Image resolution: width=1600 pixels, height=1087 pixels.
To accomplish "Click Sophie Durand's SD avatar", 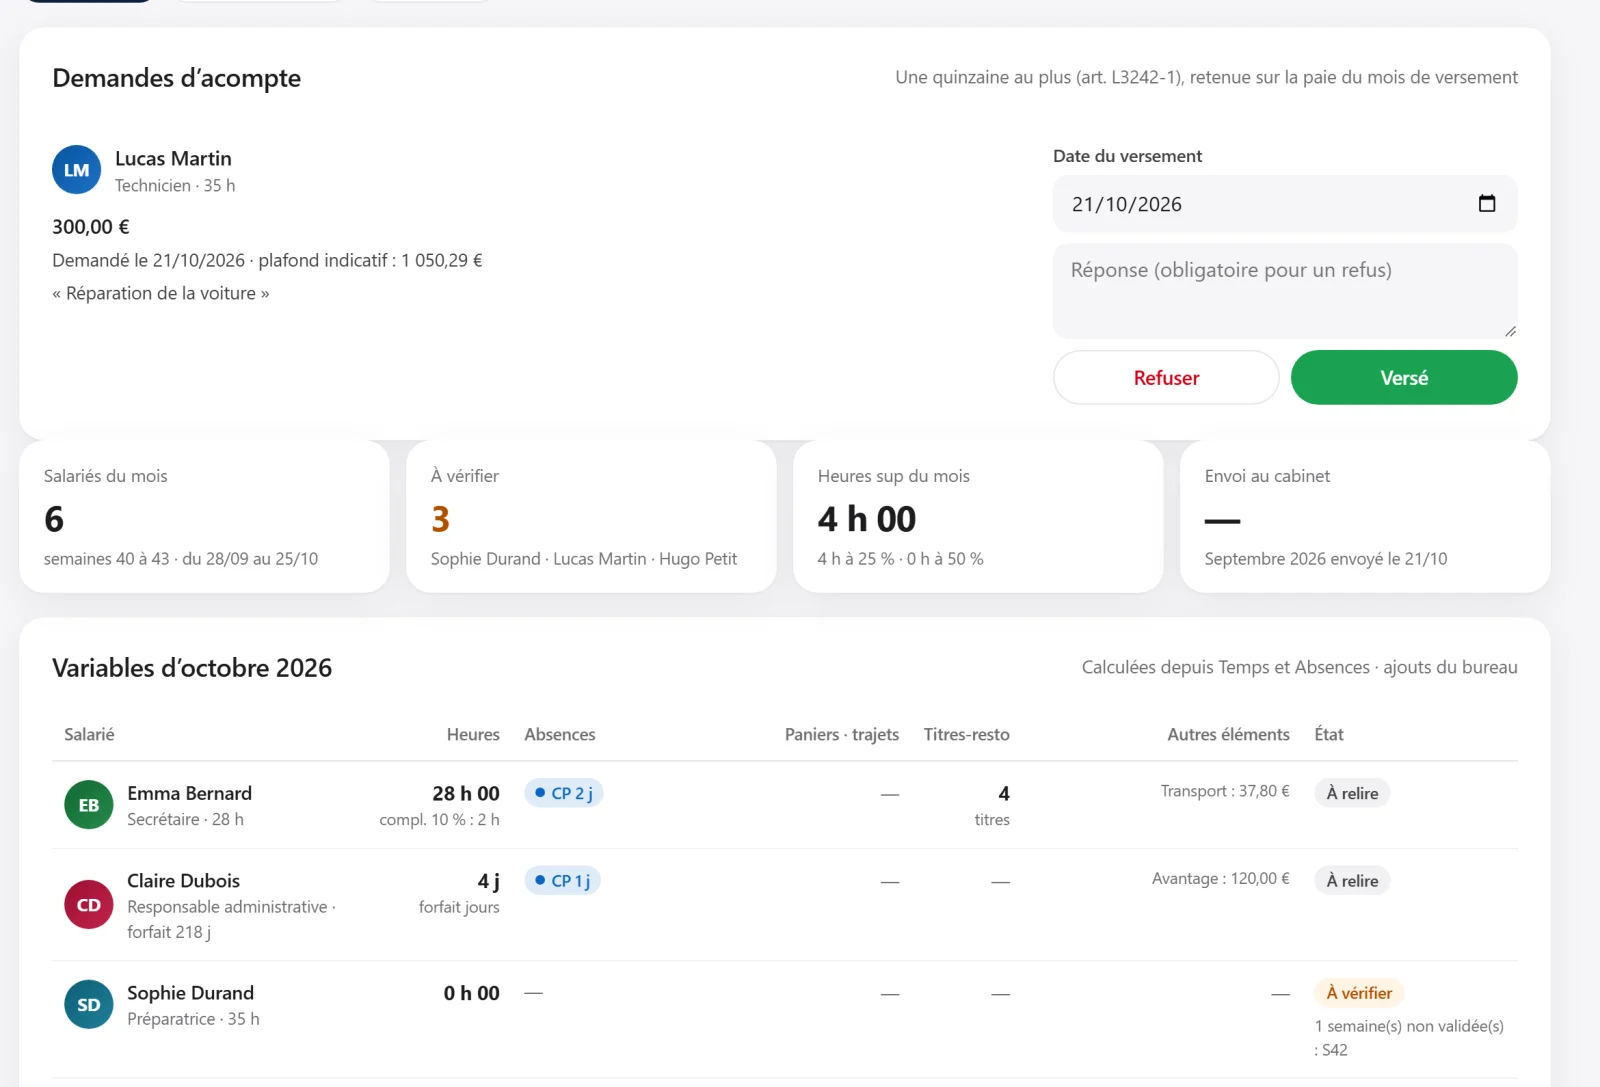I will [89, 1005].
